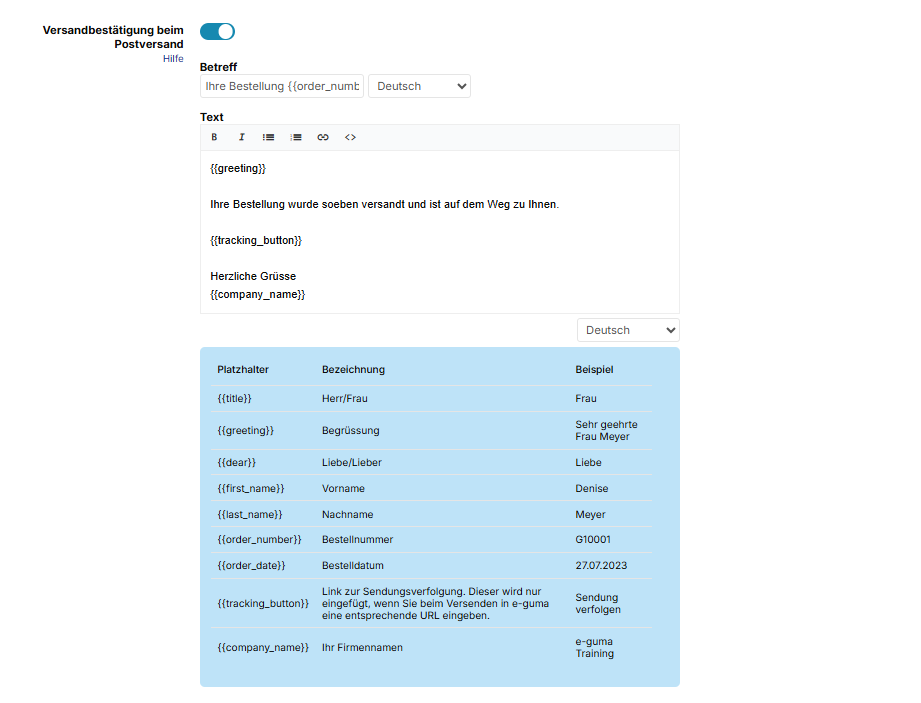Click the 'G10001' example value
The image size is (921, 703).
pyautogui.click(x=593, y=539)
